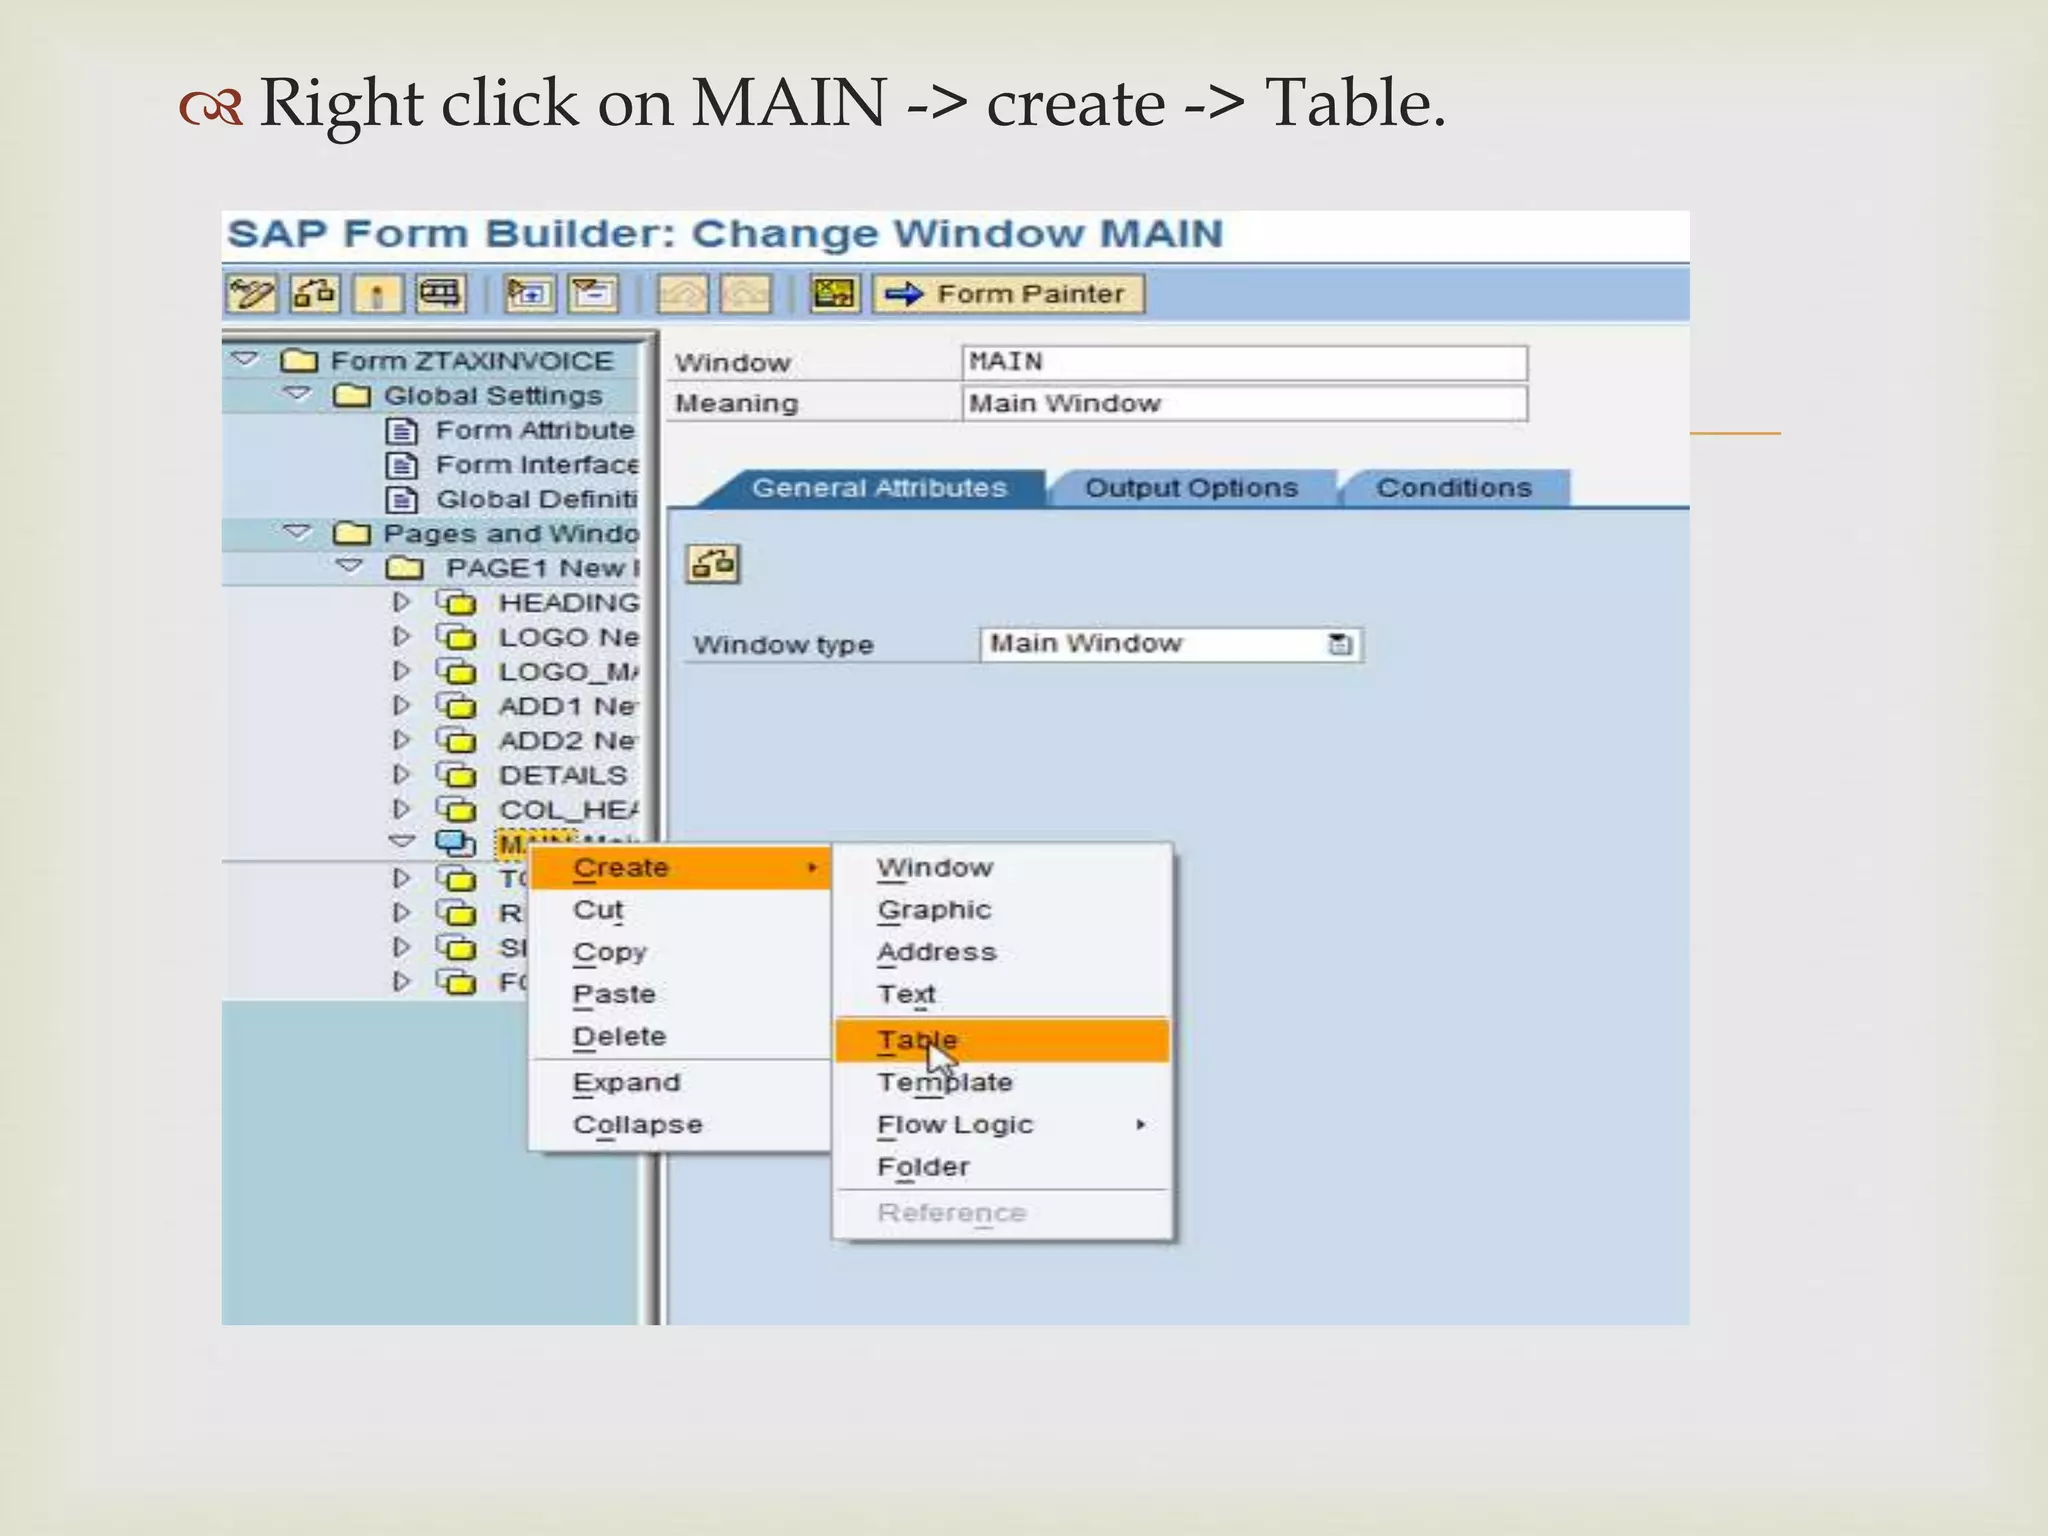The height and width of the screenshot is (1536, 2048).
Task: Select the Form Interface tree node
Action: [x=536, y=465]
